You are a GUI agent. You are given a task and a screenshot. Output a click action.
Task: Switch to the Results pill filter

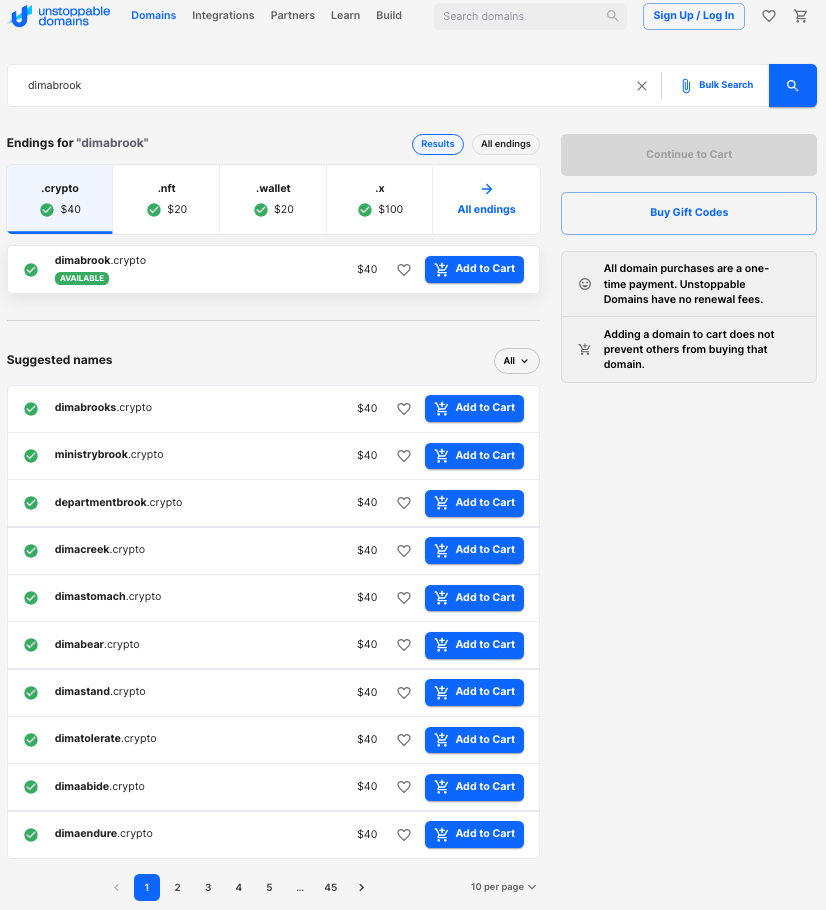438,144
